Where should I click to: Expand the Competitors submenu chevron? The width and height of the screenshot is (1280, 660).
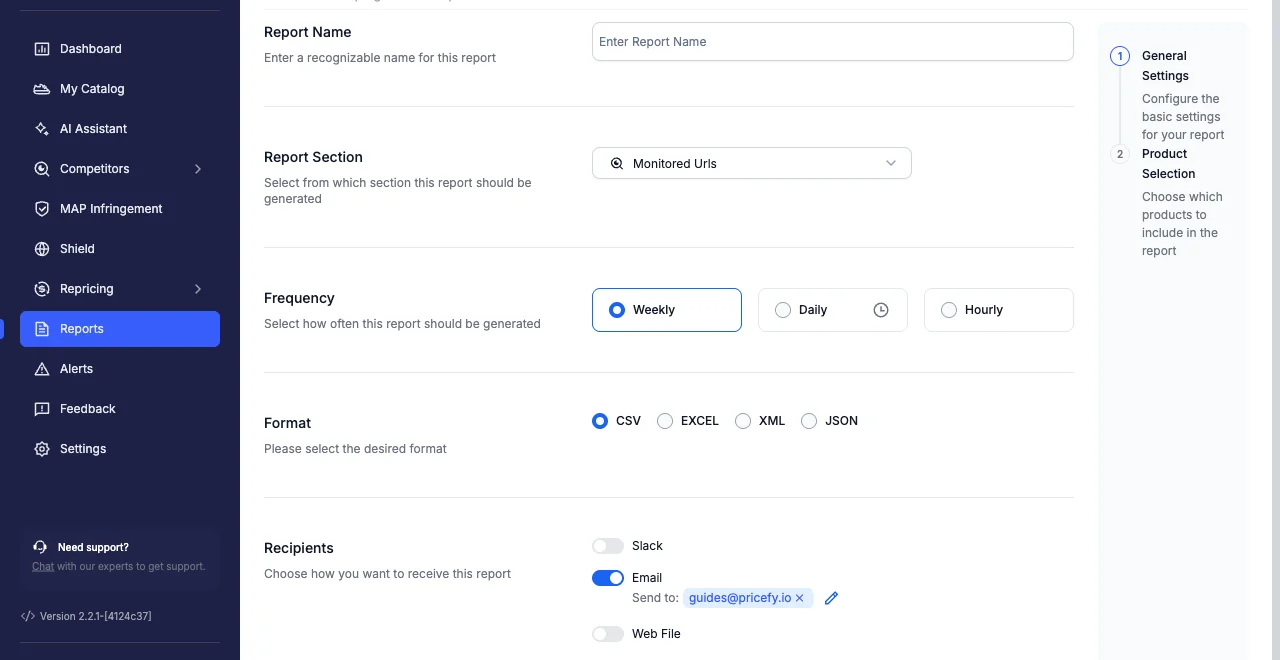tap(198, 169)
